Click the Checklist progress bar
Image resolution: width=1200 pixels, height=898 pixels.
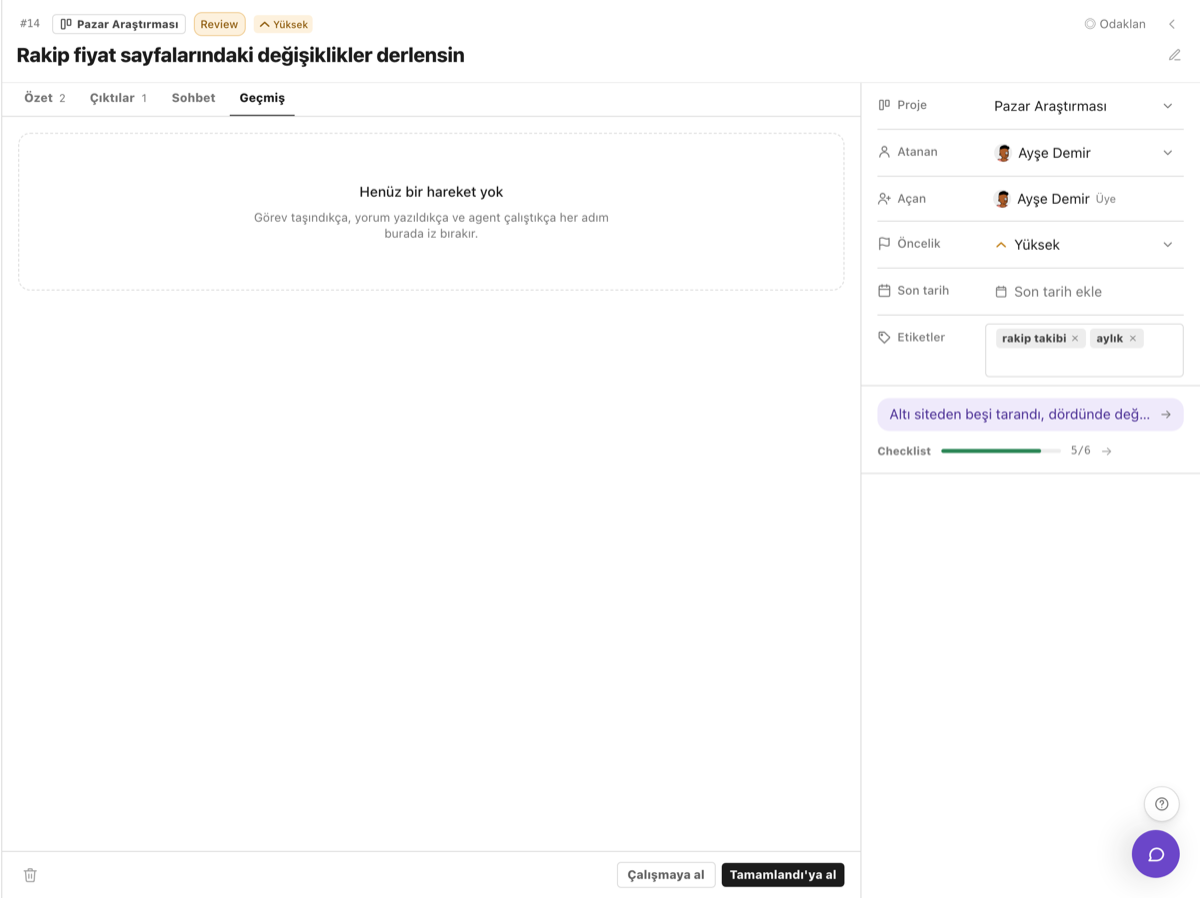[x=1001, y=451]
